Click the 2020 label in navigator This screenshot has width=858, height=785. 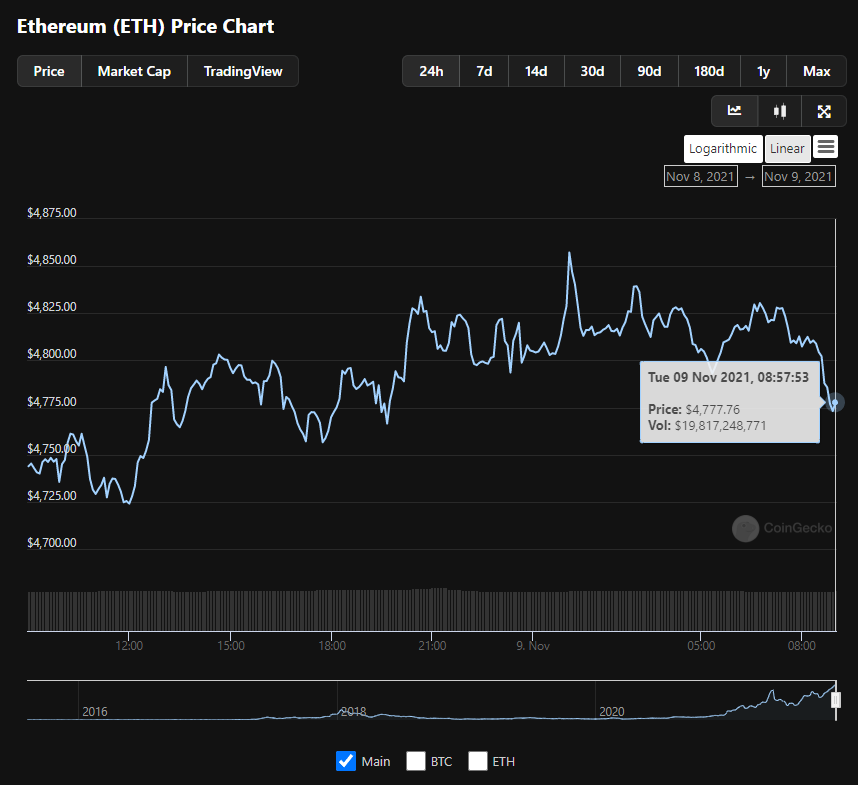point(612,712)
